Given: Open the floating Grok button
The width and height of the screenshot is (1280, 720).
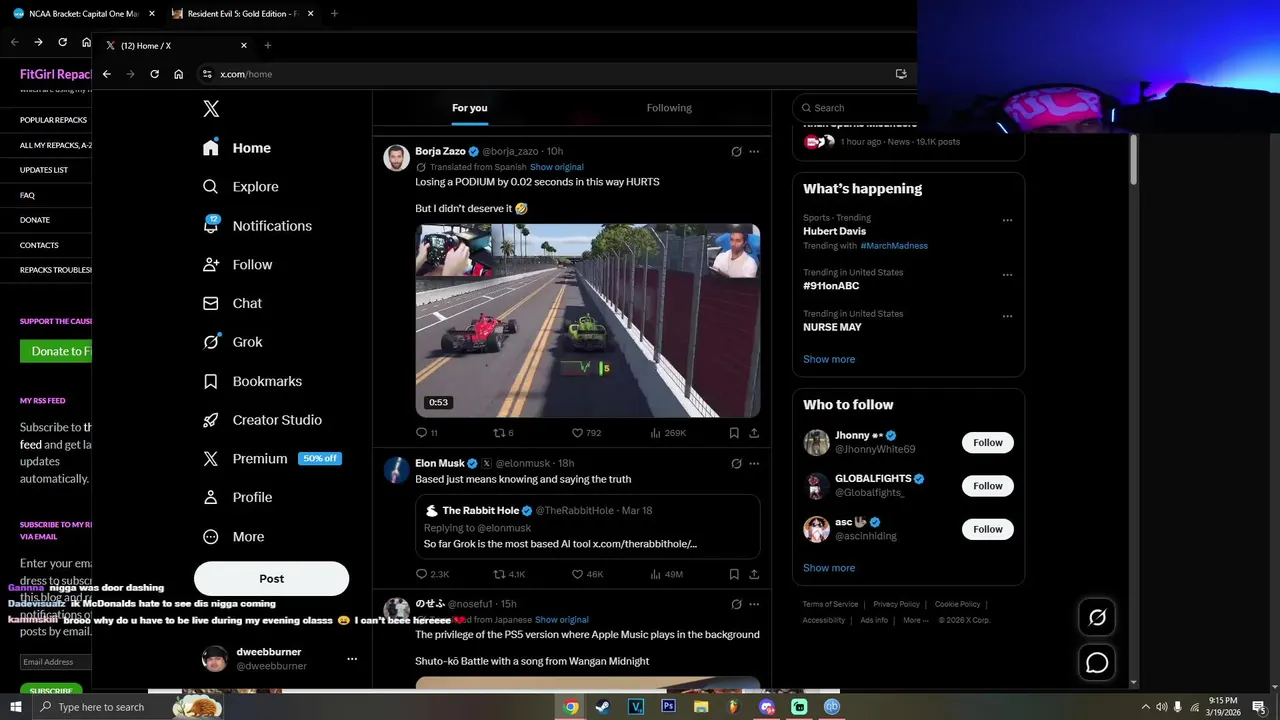Looking at the screenshot, I should pos(1097,618).
